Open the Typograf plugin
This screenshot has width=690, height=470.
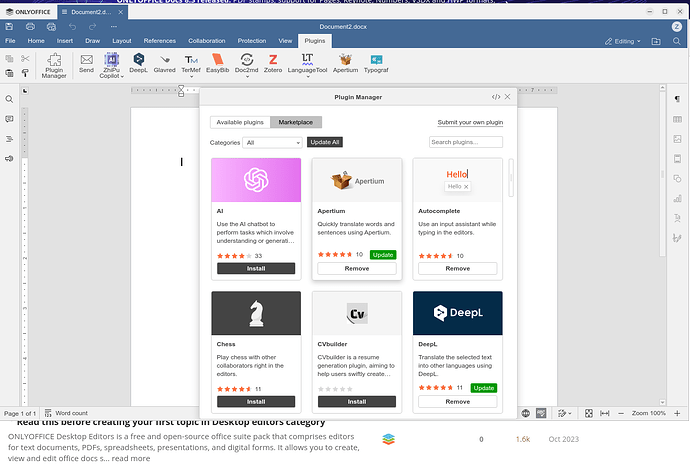376,63
